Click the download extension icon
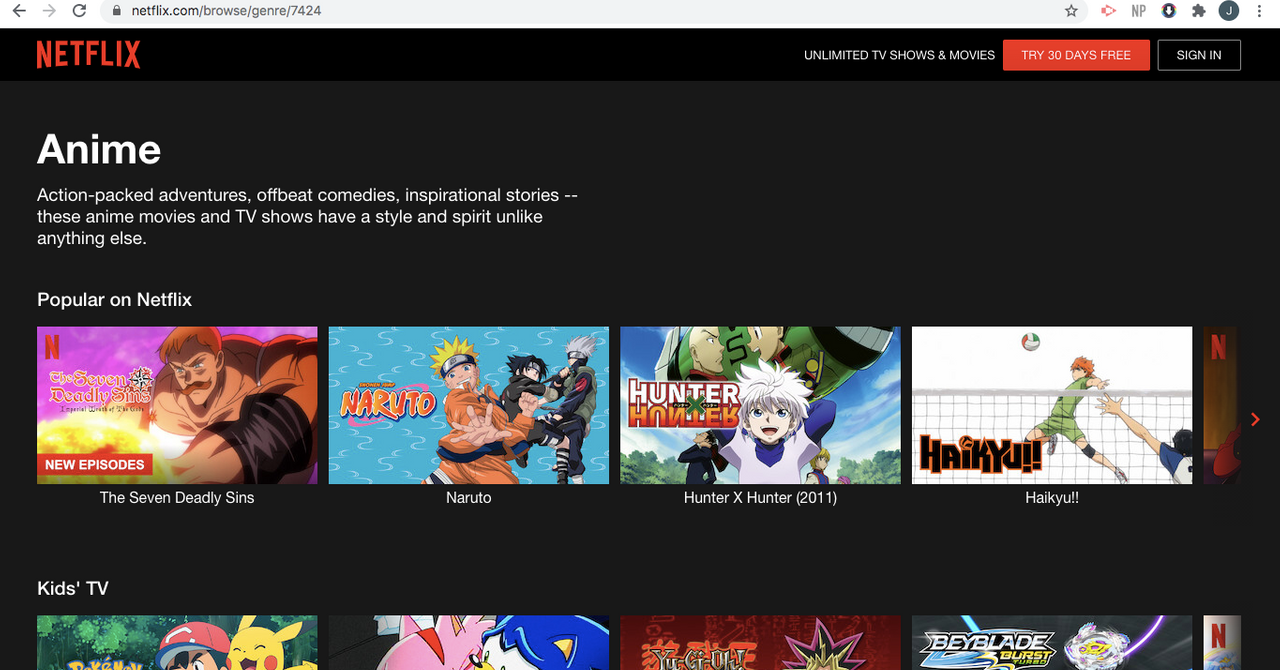The width and height of the screenshot is (1280, 670). (x=1168, y=11)
